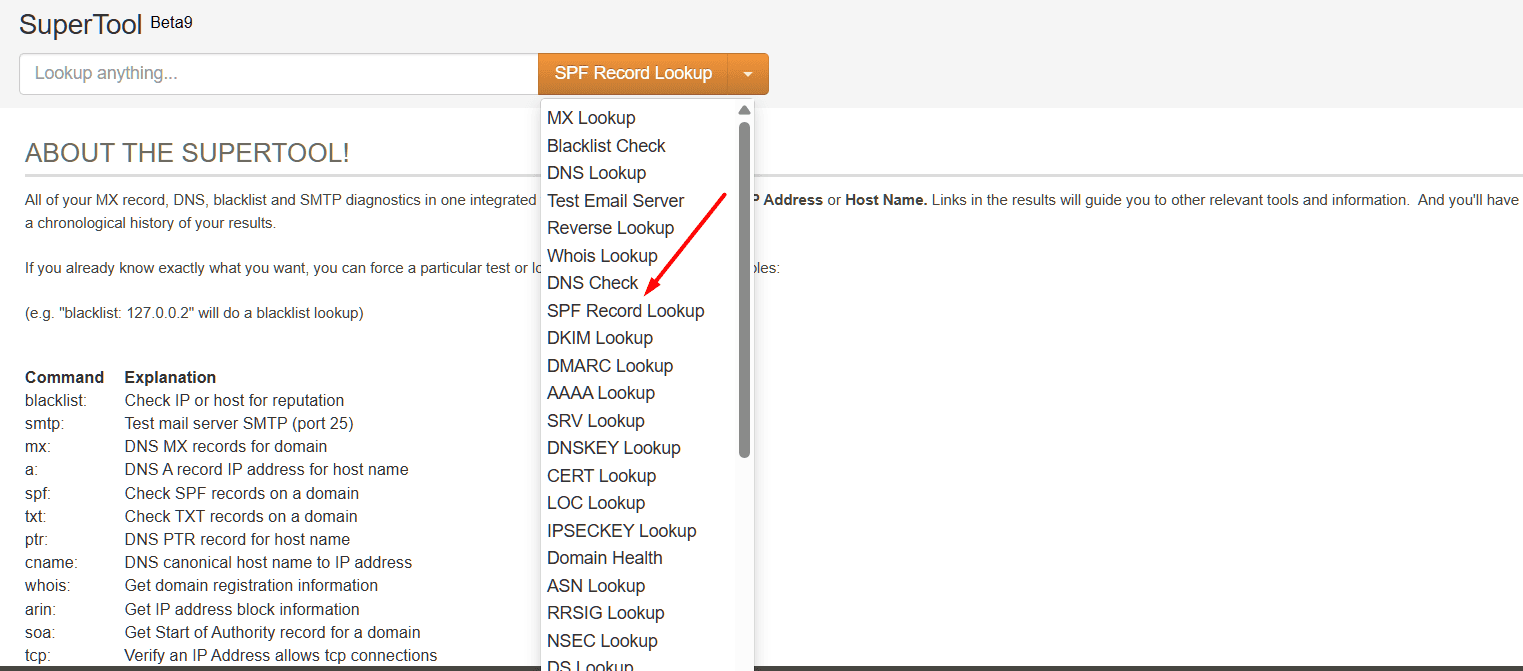Viewport: 1523px width, 671px height.
Task: Click the mx: command text
Action: 37,446
